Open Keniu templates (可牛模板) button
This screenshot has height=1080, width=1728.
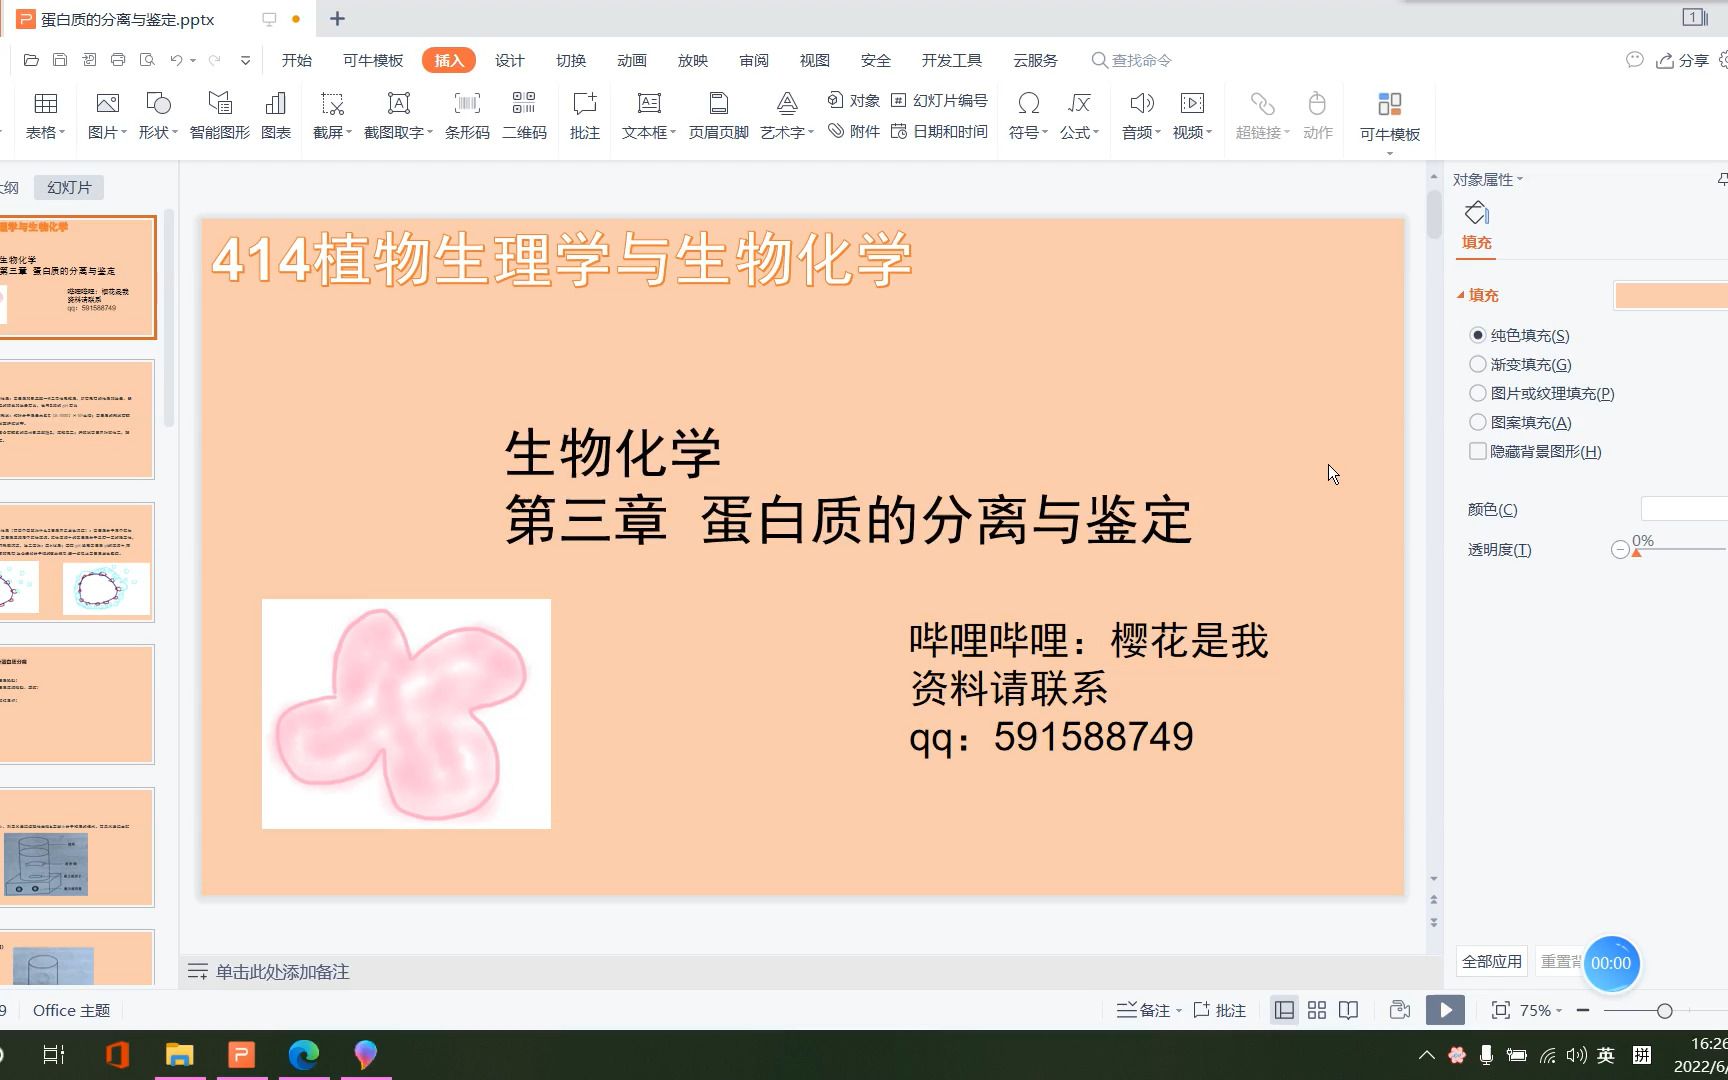coord(1390,116)
